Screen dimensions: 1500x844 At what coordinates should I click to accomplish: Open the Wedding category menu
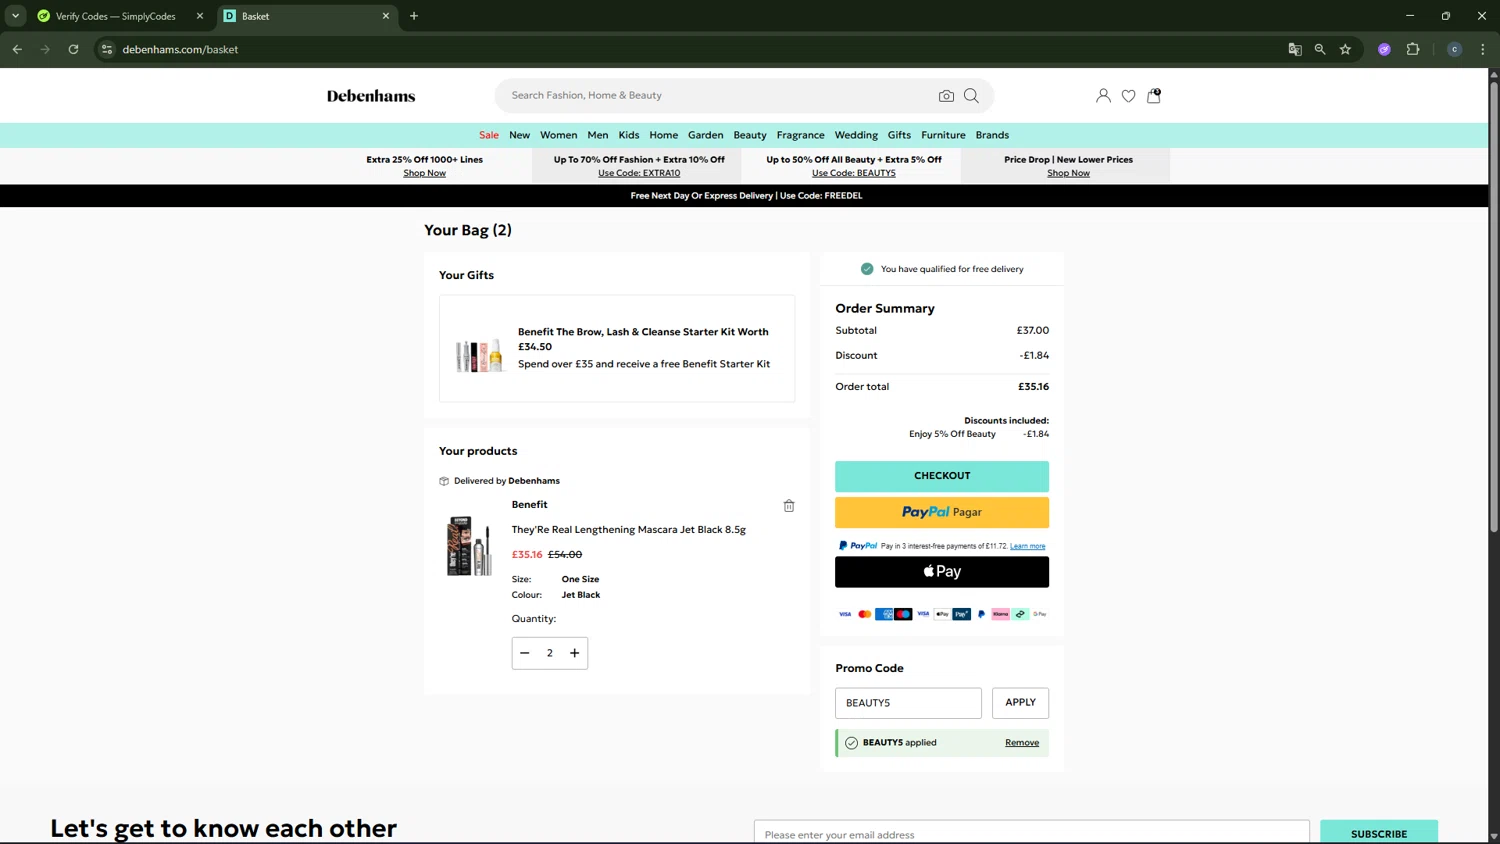pyautogui.click(x=856, y=135)
